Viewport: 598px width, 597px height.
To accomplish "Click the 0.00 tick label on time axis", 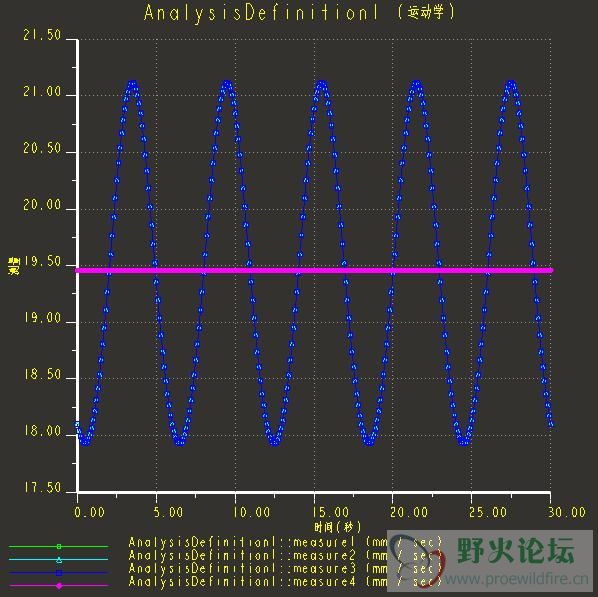I will point(90,512).
